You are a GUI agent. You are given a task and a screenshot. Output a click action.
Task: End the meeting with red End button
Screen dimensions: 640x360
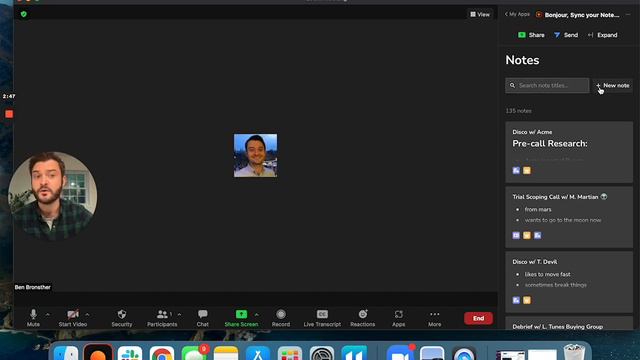478,318
